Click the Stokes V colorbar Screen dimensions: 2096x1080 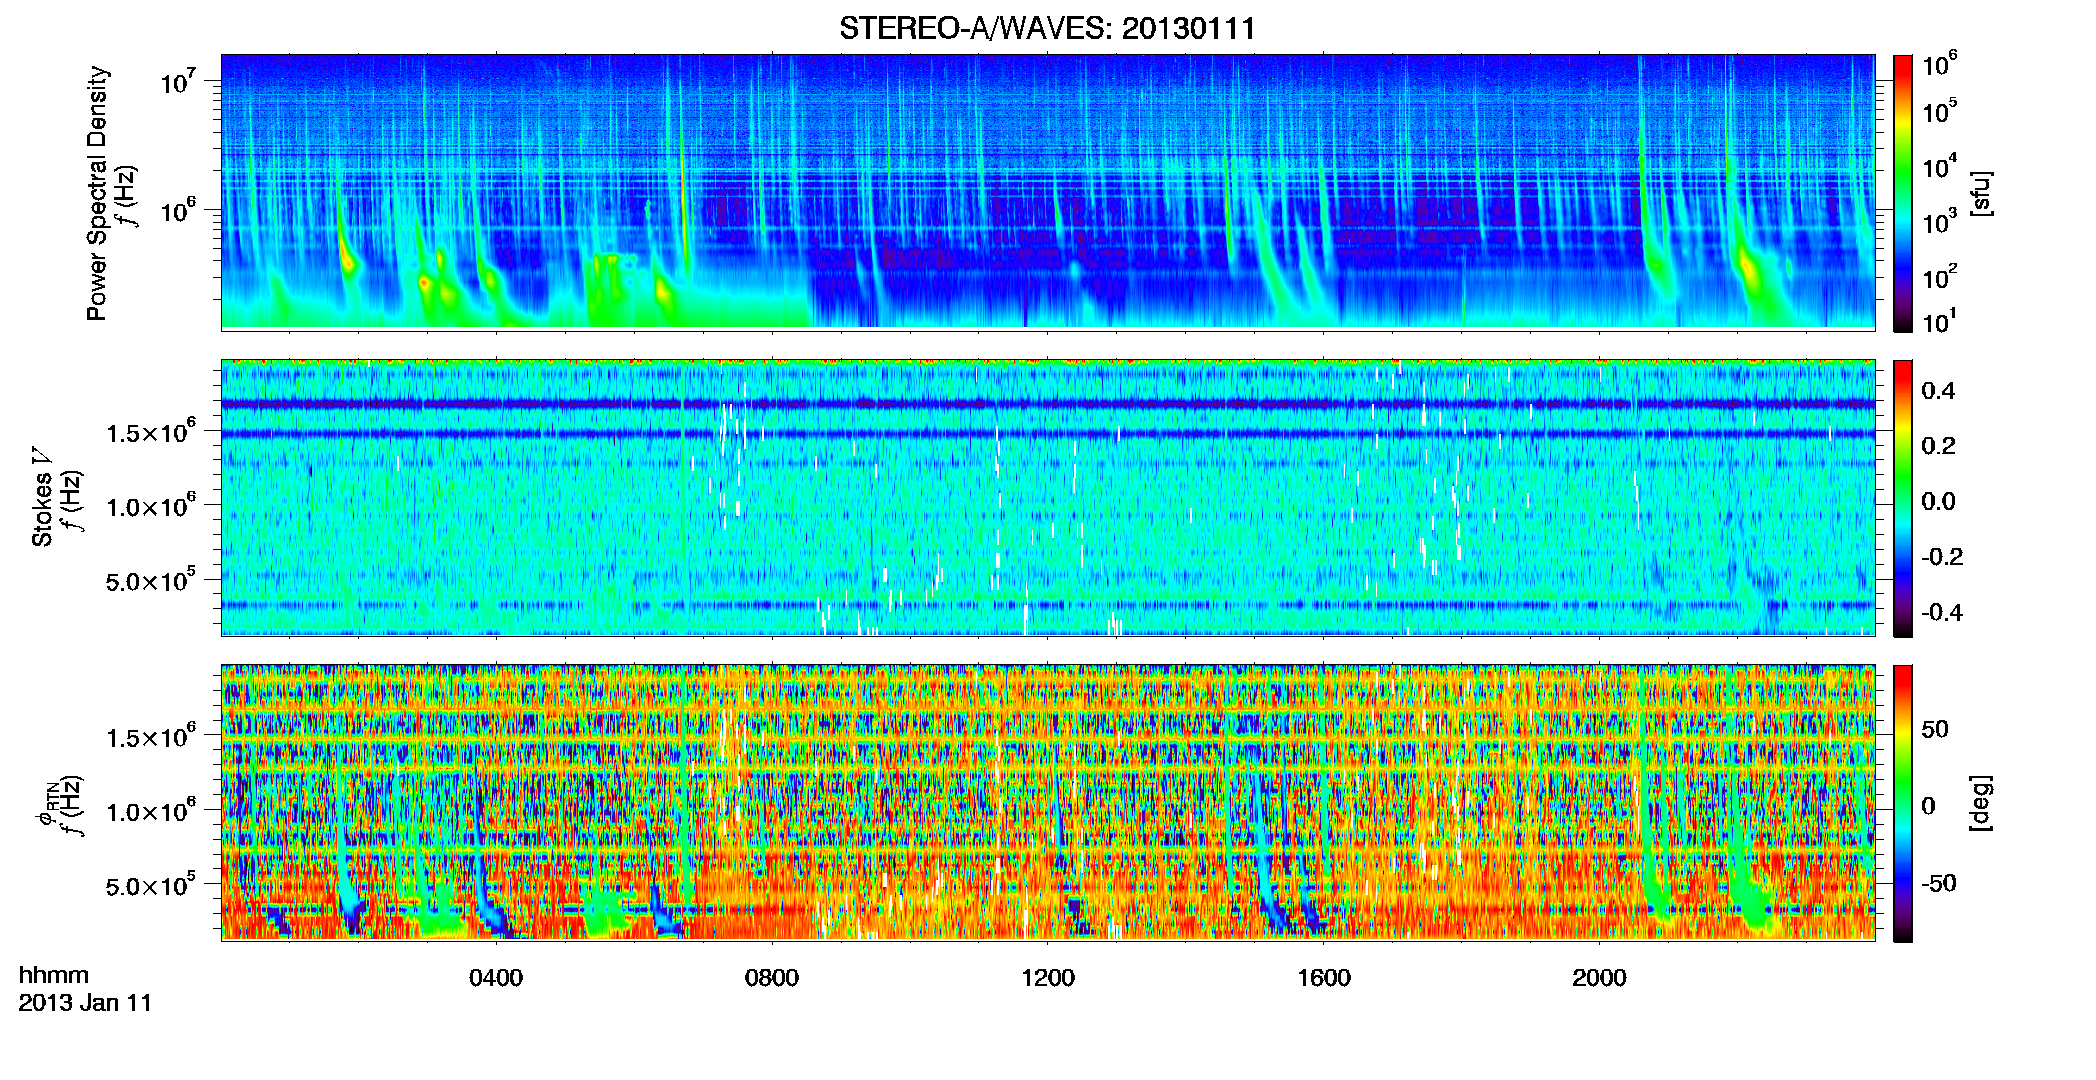(x=1902, y=498)
